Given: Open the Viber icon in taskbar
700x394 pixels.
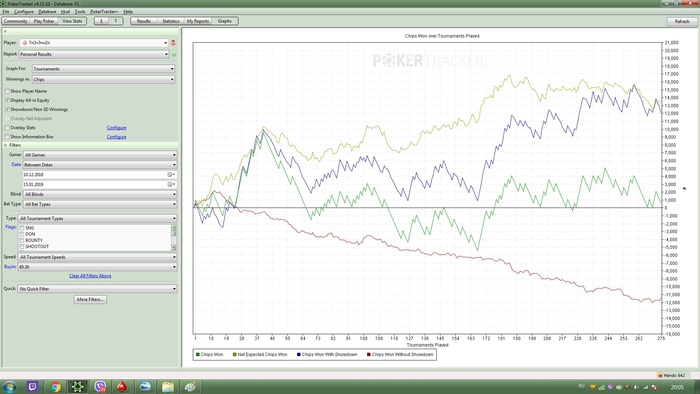Looking at the screenshot, I should point(100,386).
